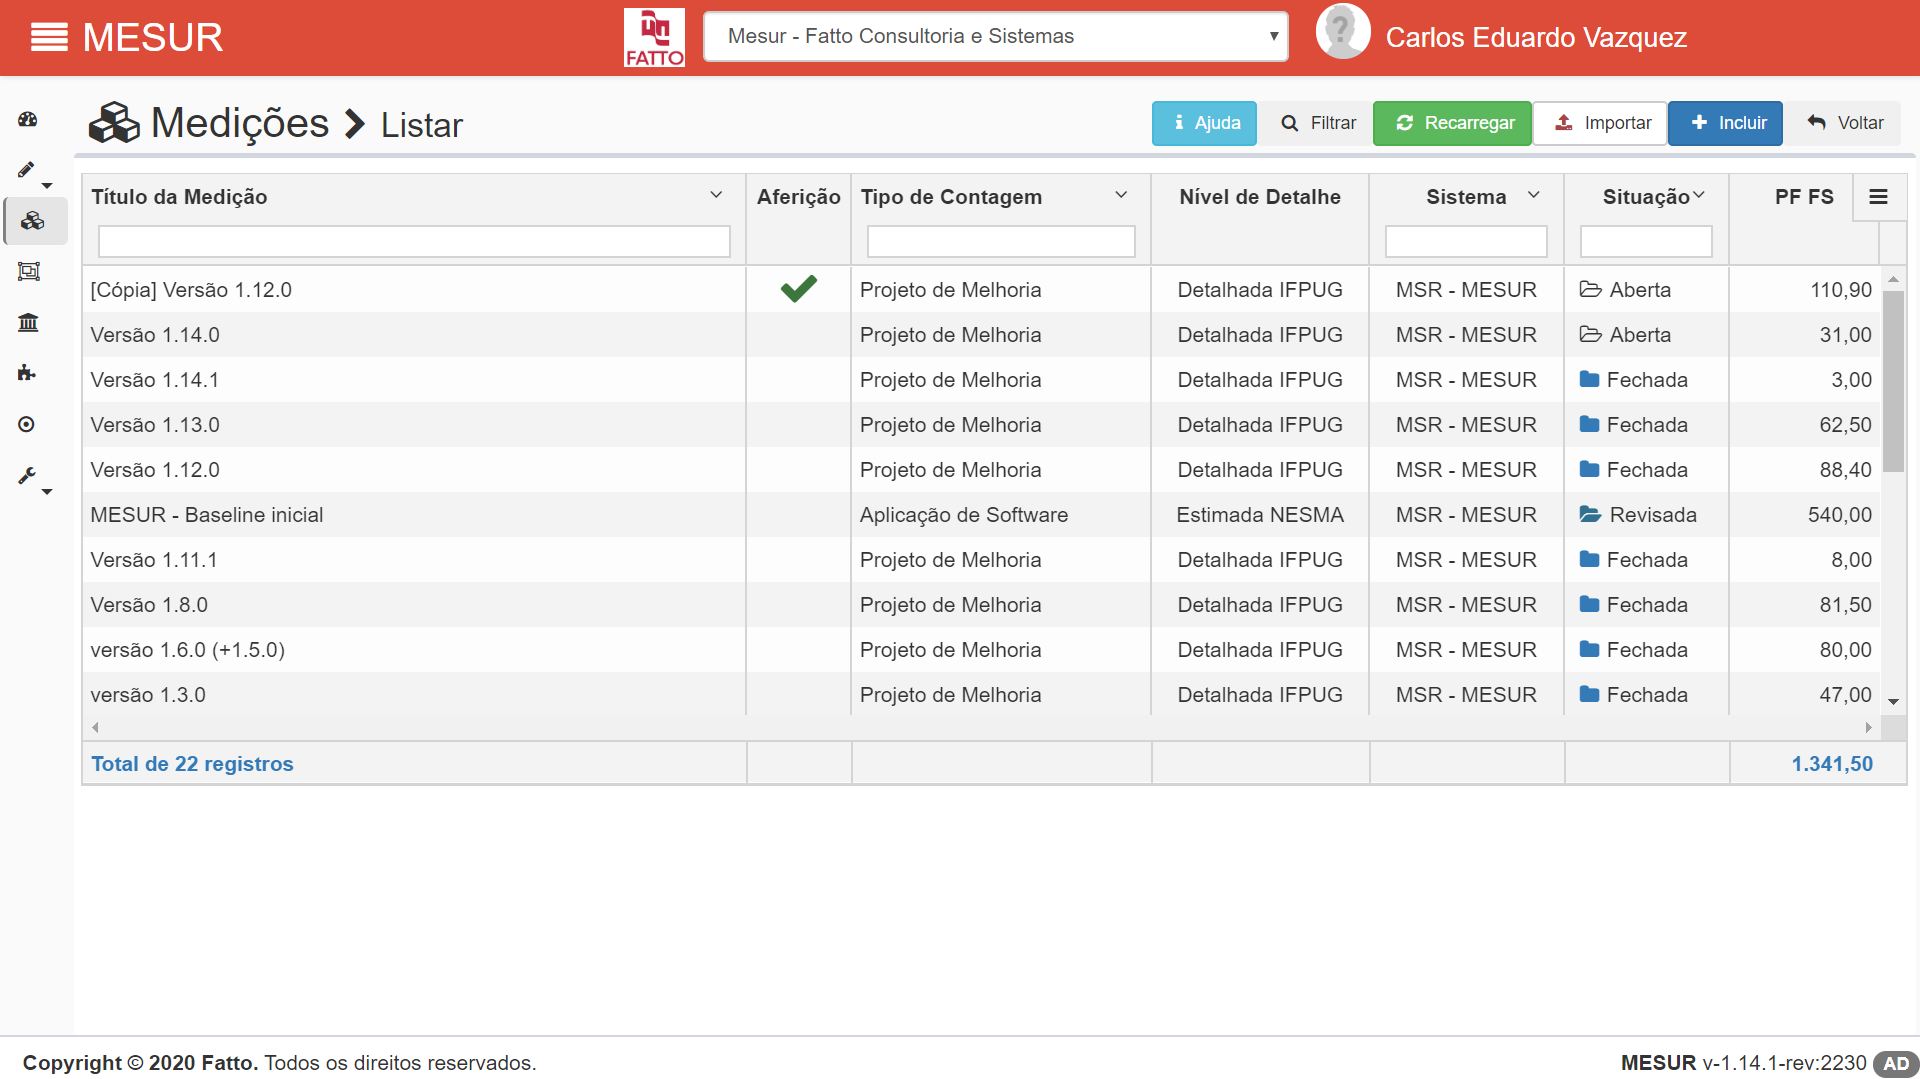Expand the Sistema column chevron
This screenshot has width=1920, height=1079.
1534,195
